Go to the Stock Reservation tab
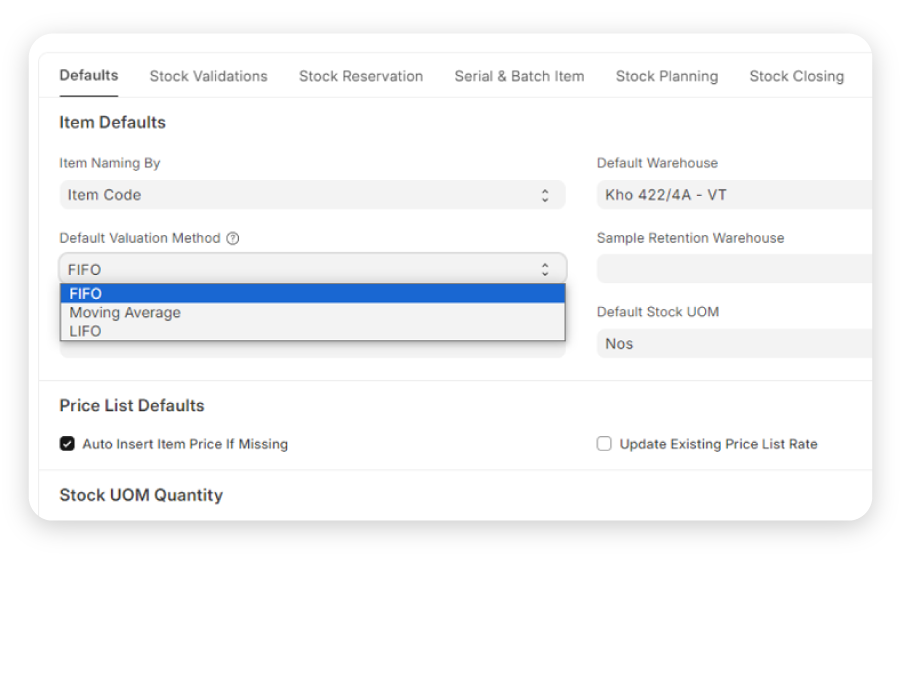Image resolution: width=900 pixels, height=700 pixels. 360,76
